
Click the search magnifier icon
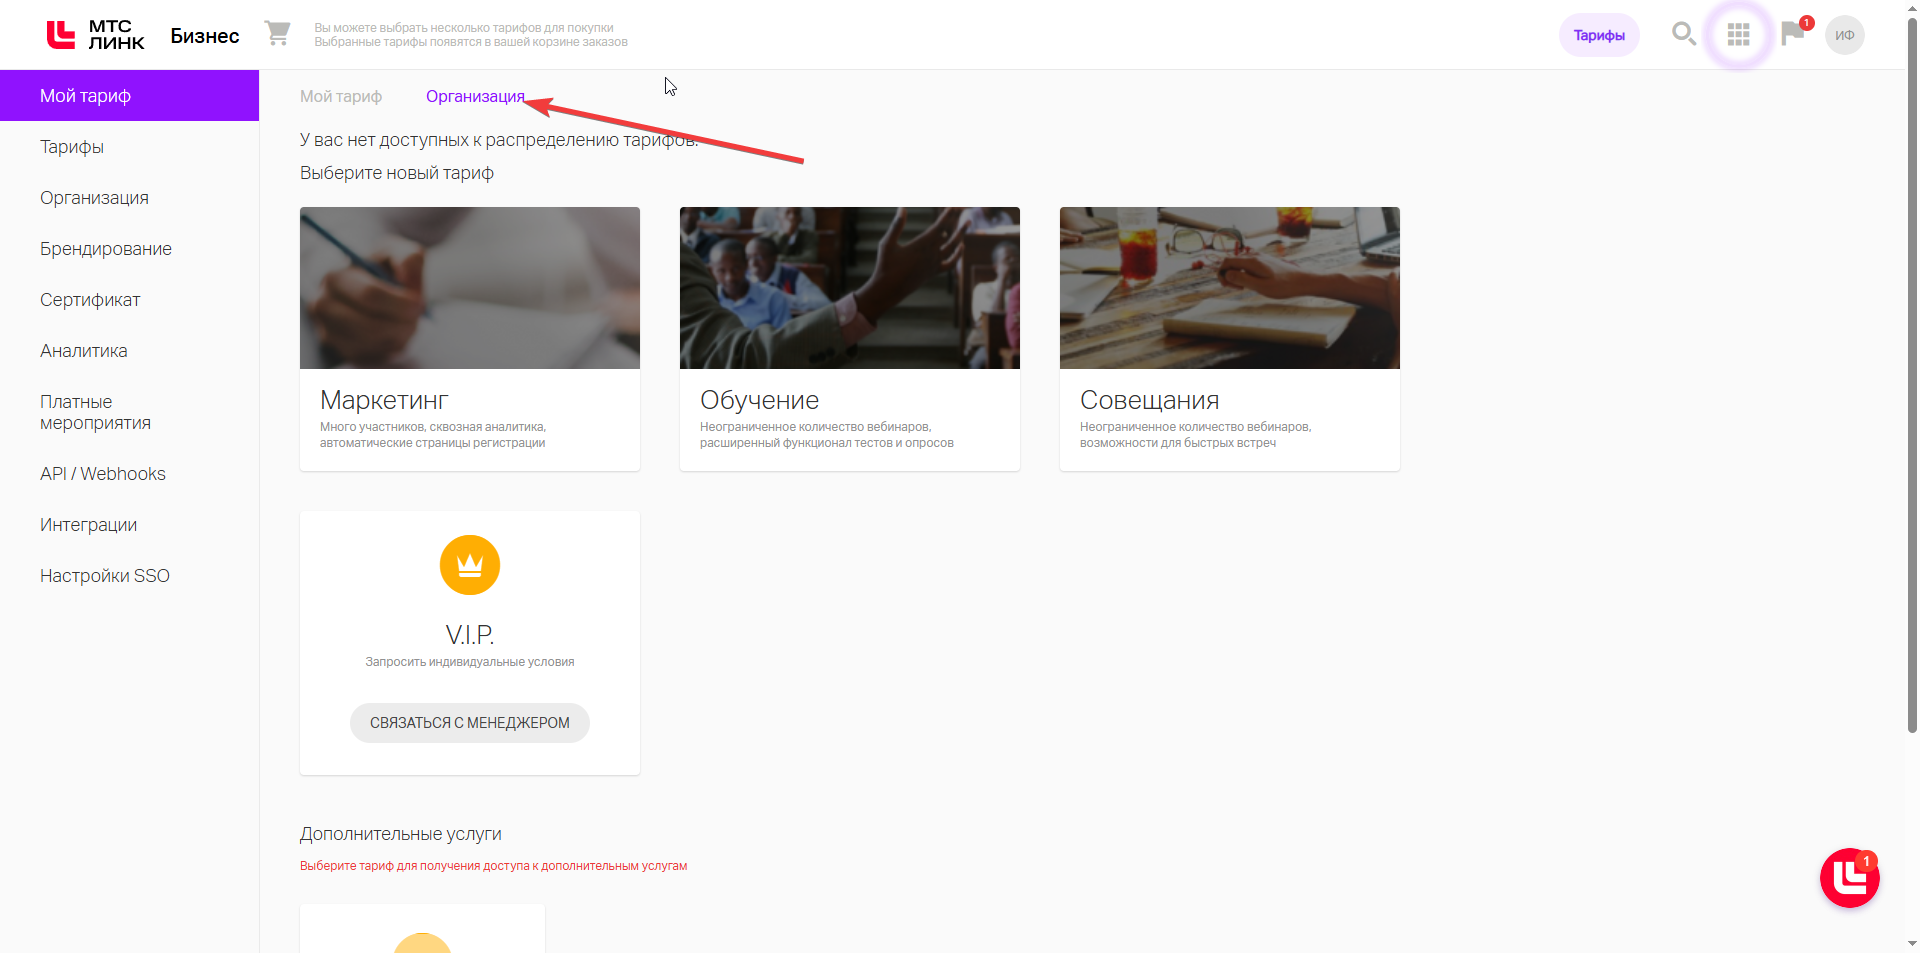(1684, 34)
